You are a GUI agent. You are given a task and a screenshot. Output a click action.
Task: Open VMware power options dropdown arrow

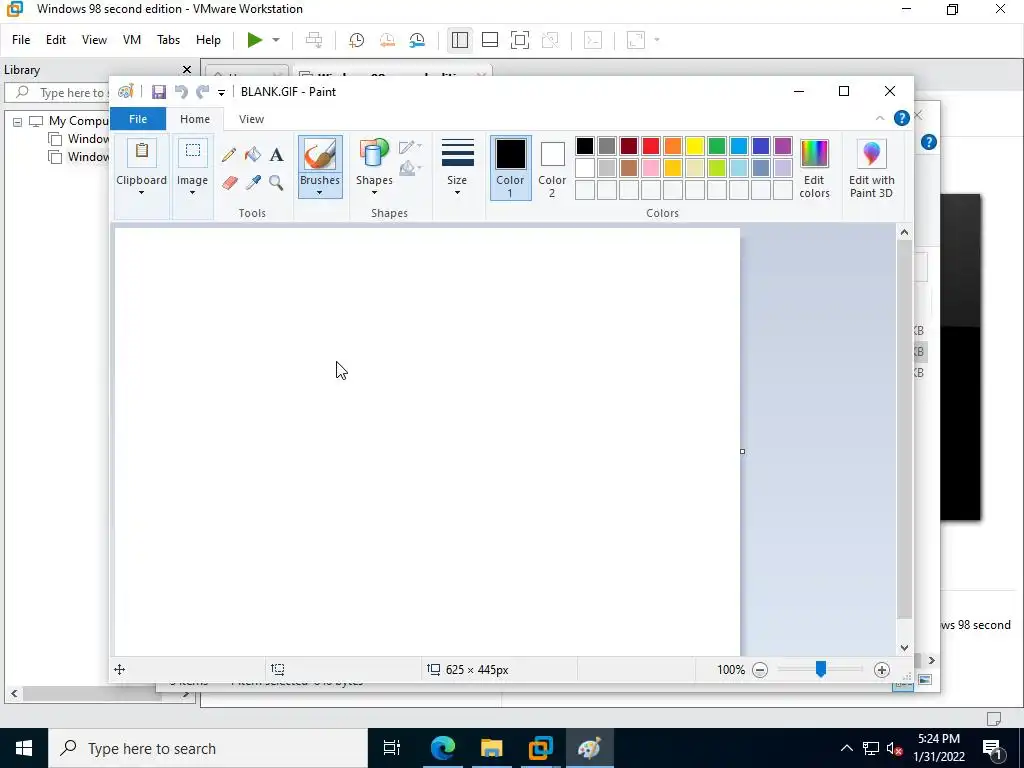coord(276,40)
